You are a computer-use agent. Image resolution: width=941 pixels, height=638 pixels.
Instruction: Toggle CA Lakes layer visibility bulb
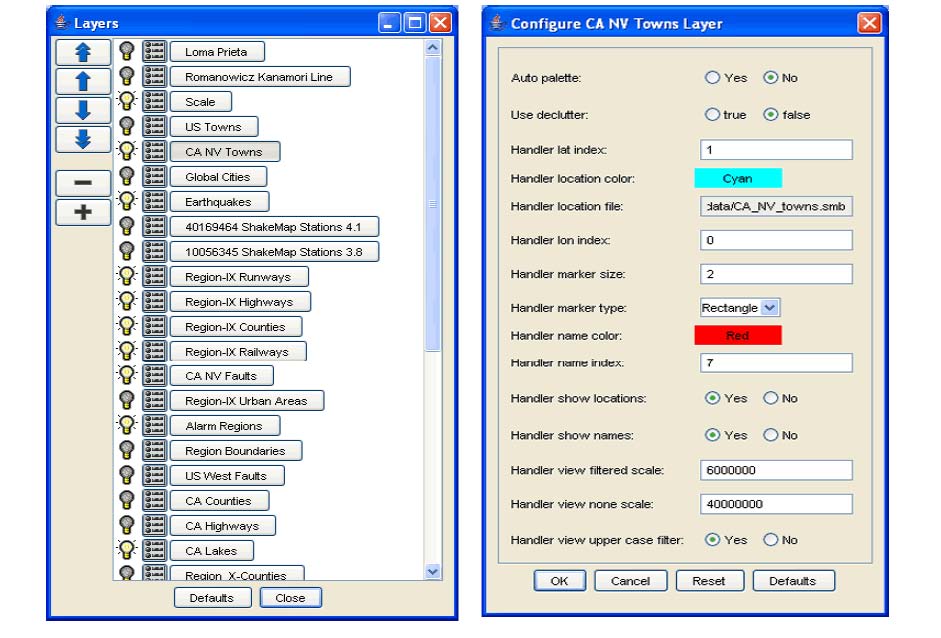pyautogui.click(x=127, y=550)
